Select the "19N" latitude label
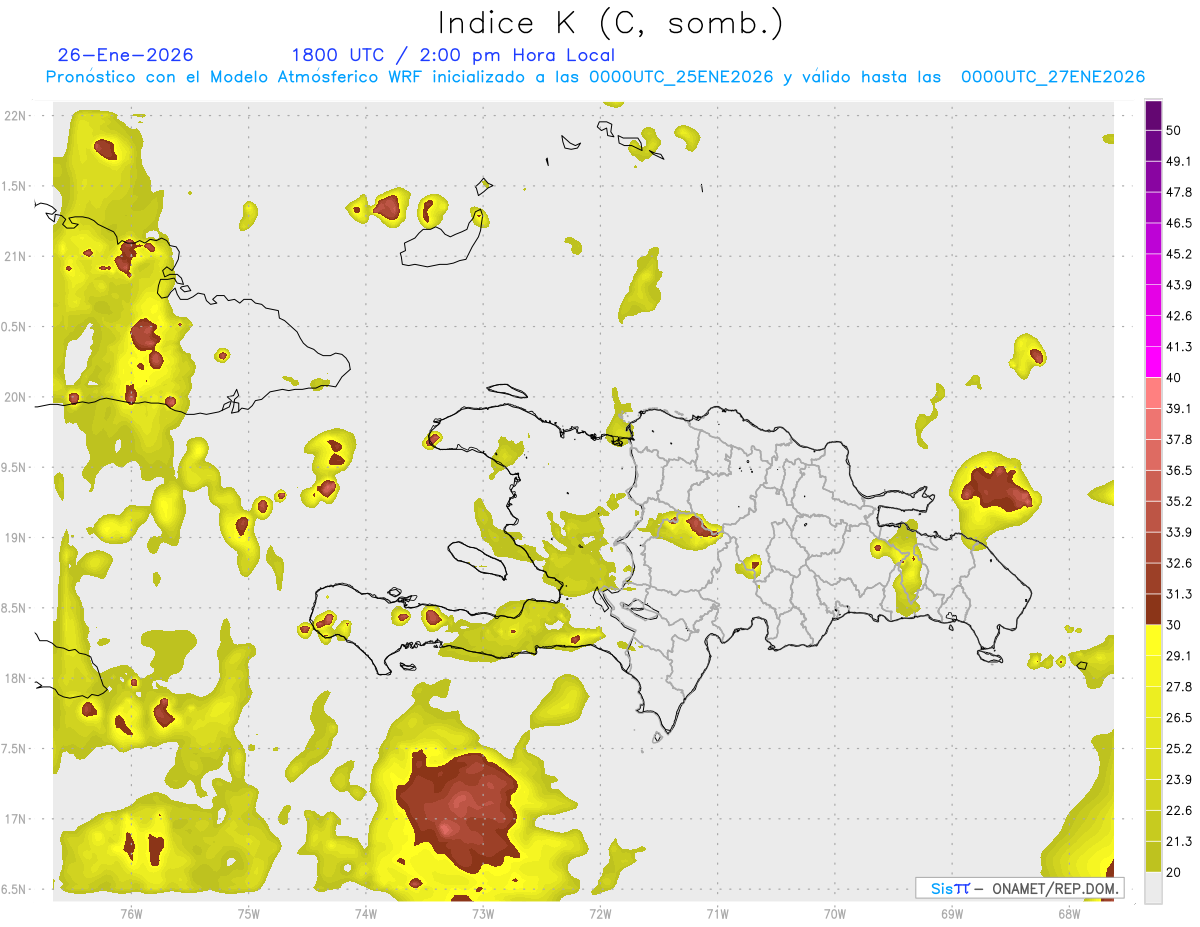The width and height of the screenshot is (1200, 927). coord(17,538)
